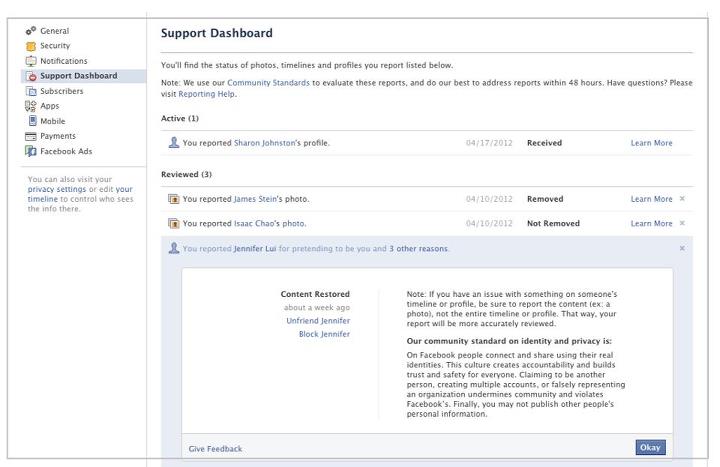The width and height of the screenshot is (720, 467).
Task: Close the expanded Jennifer Lui report
Action: [x=682, y=248]
